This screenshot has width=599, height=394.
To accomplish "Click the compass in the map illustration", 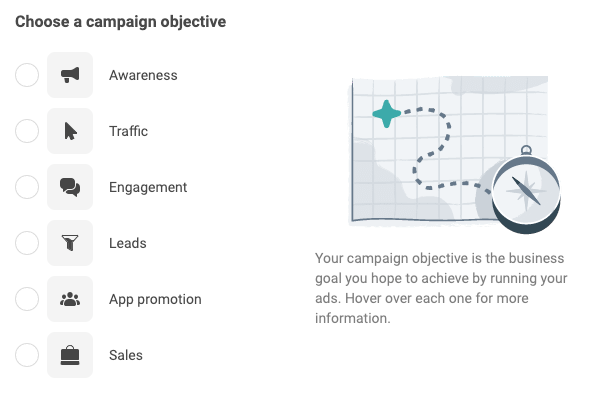I will point(526,190).
